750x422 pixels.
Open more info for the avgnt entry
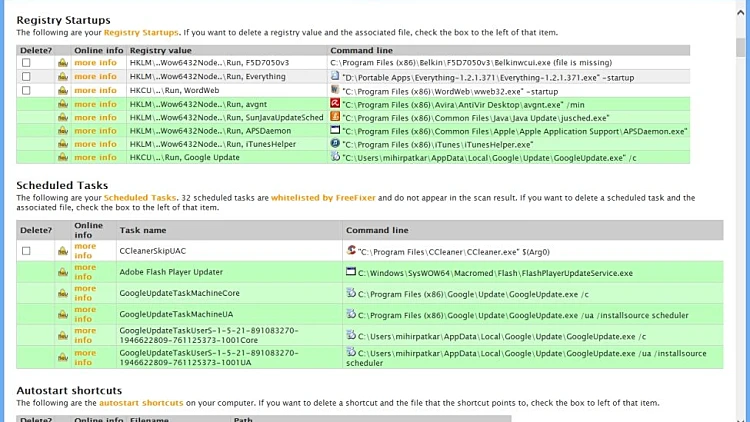[95, 103]
